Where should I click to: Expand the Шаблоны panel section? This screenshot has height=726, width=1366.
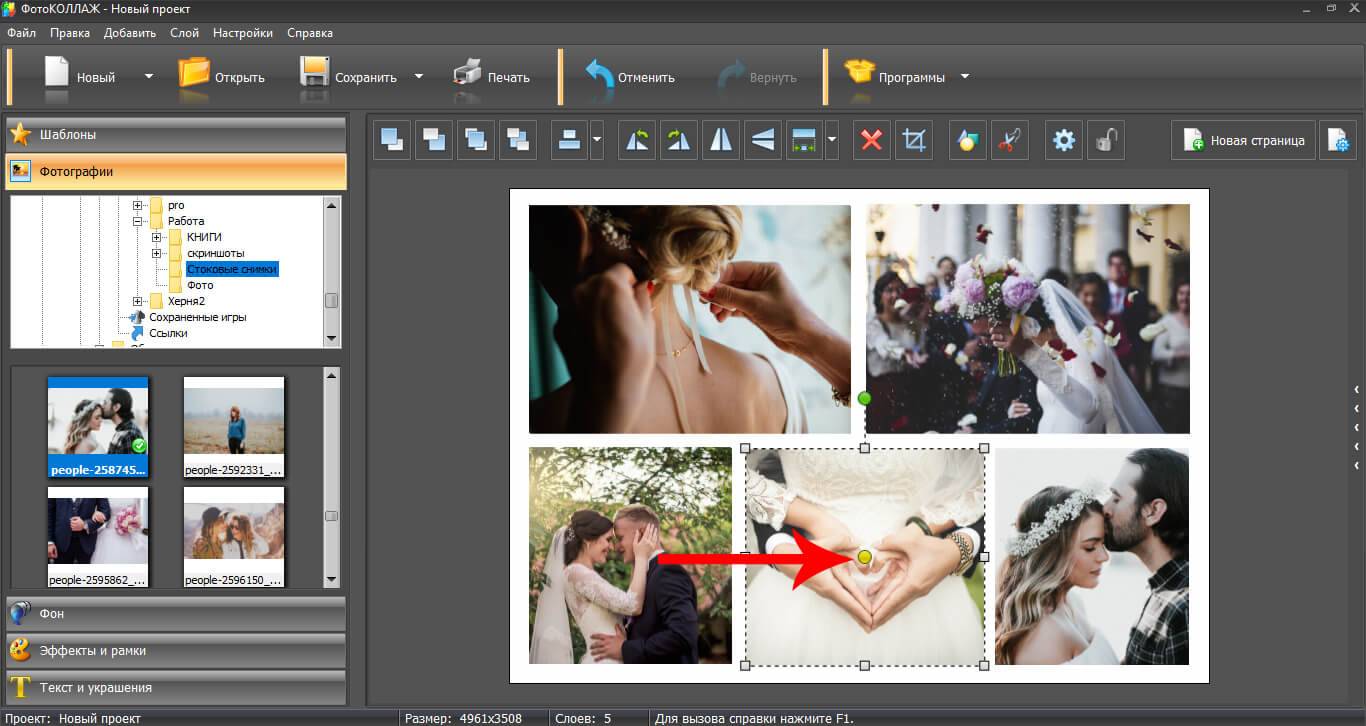[x=176, y=134]
